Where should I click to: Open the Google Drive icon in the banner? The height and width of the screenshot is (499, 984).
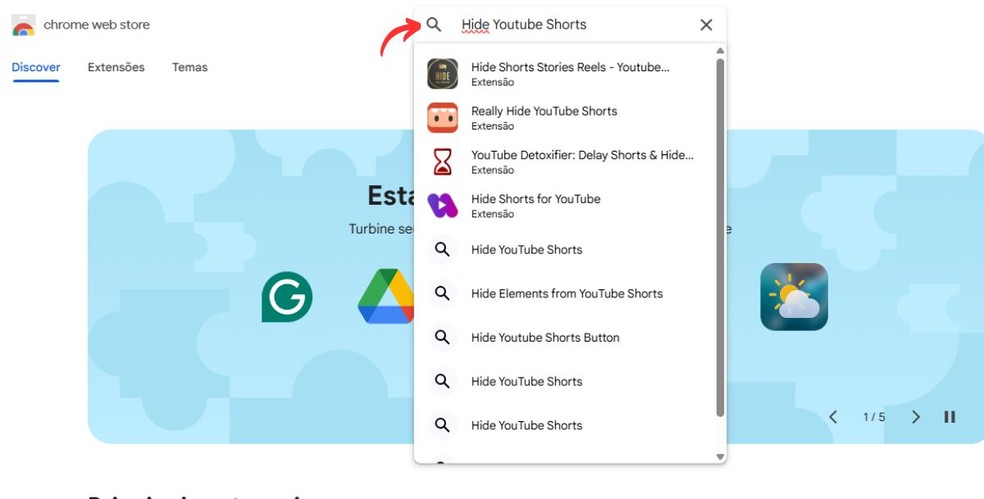coord(385,296)
